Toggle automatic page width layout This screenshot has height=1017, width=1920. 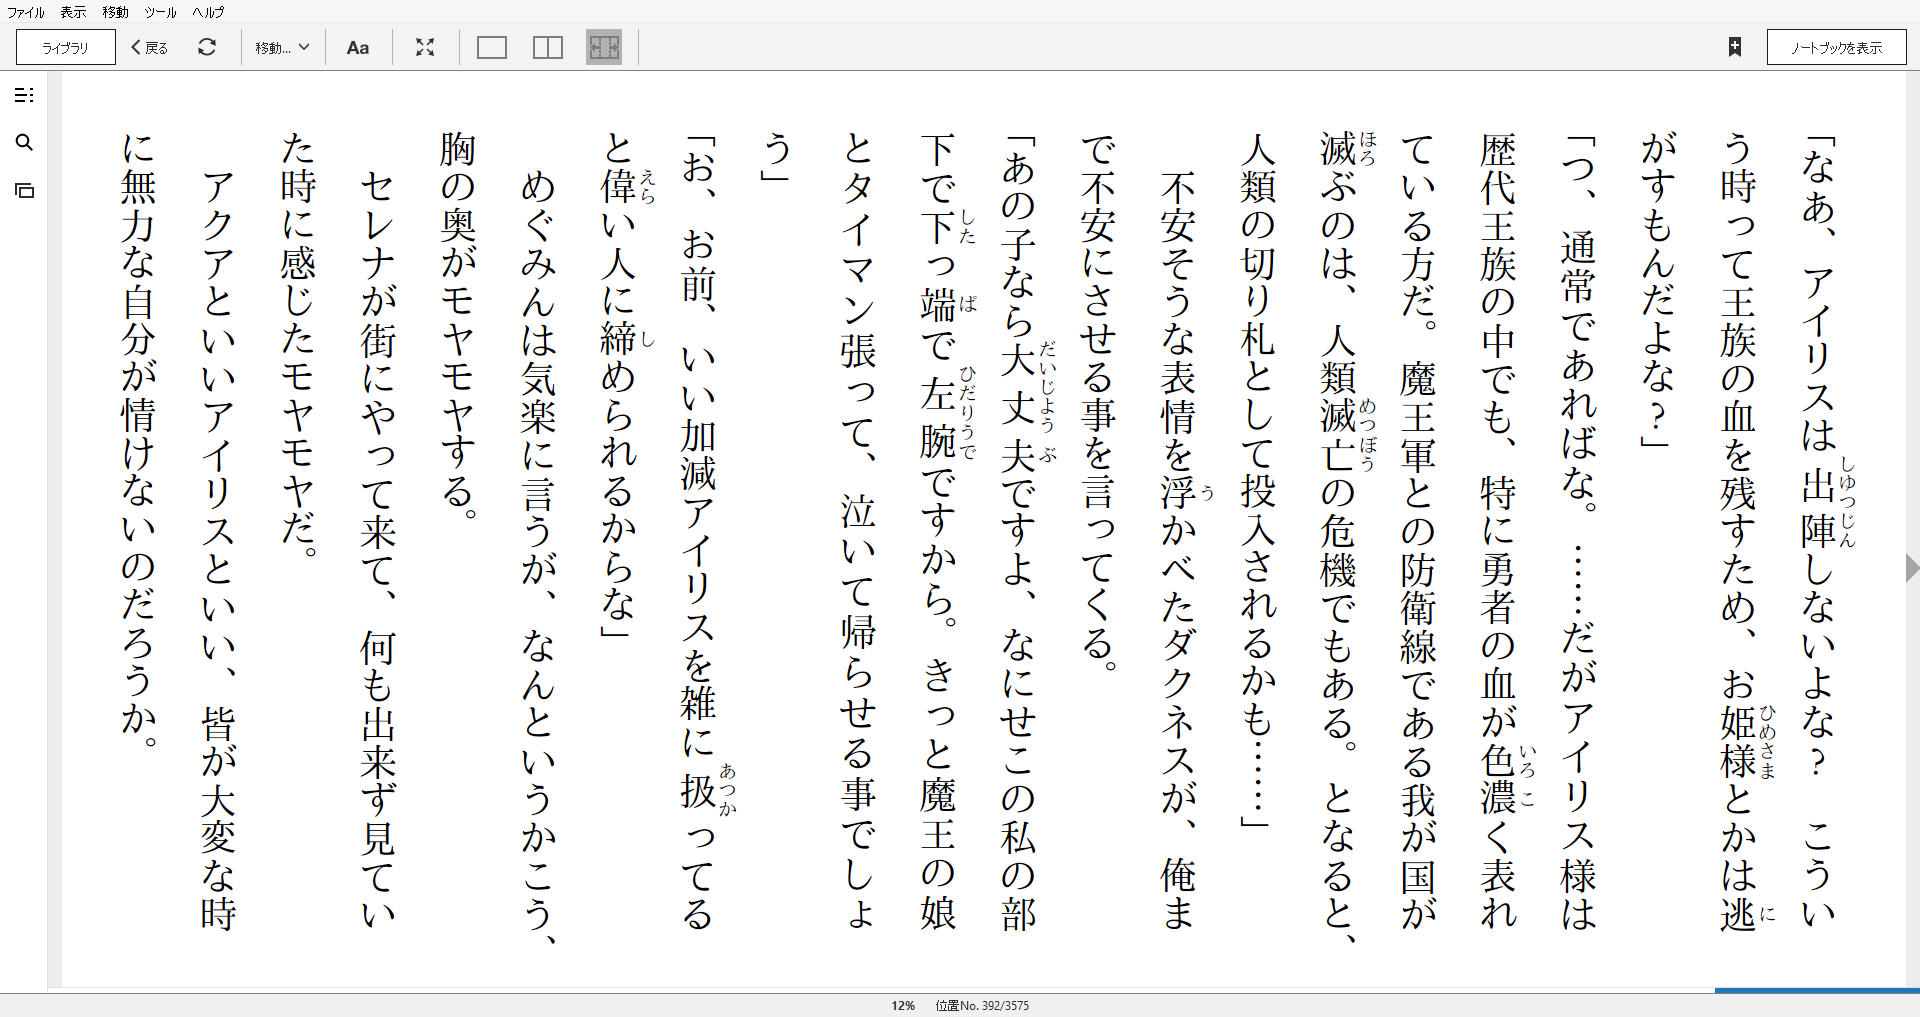[x=604, y=46]
